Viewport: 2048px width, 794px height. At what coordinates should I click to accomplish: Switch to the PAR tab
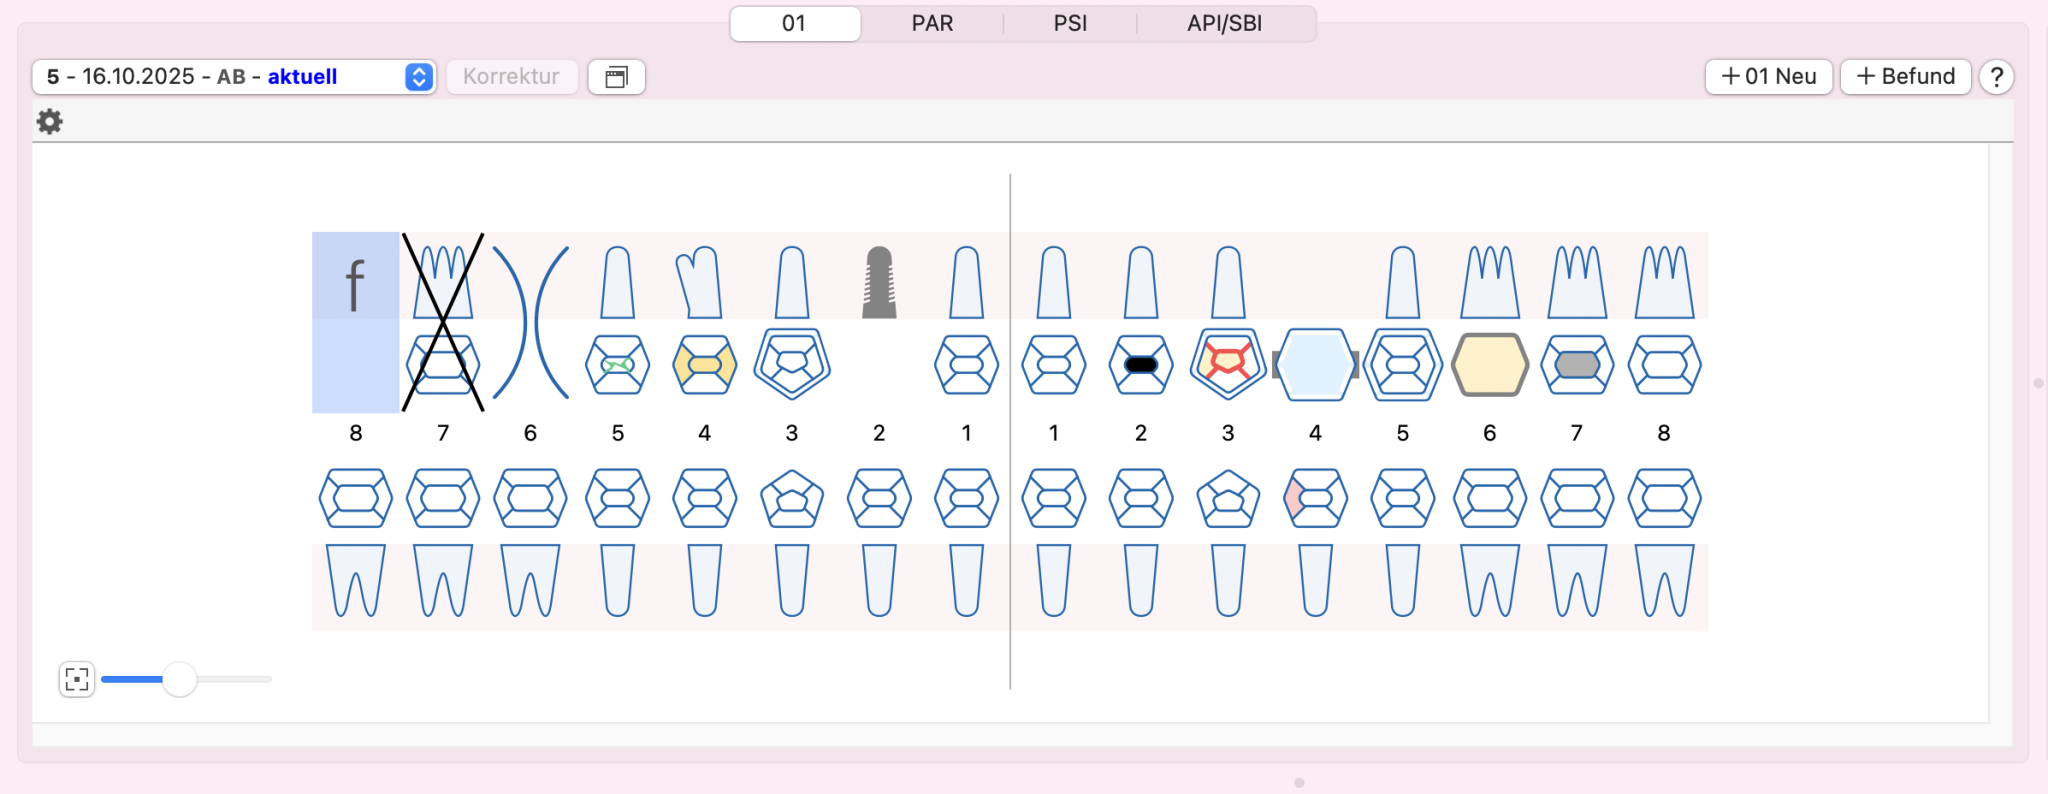[x=932, y=23]
